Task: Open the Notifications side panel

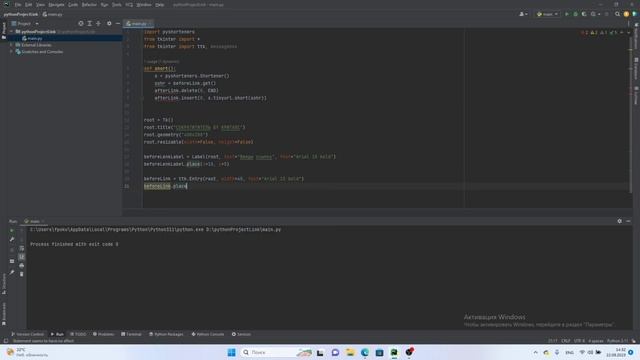Action: [x=636, y=37]
